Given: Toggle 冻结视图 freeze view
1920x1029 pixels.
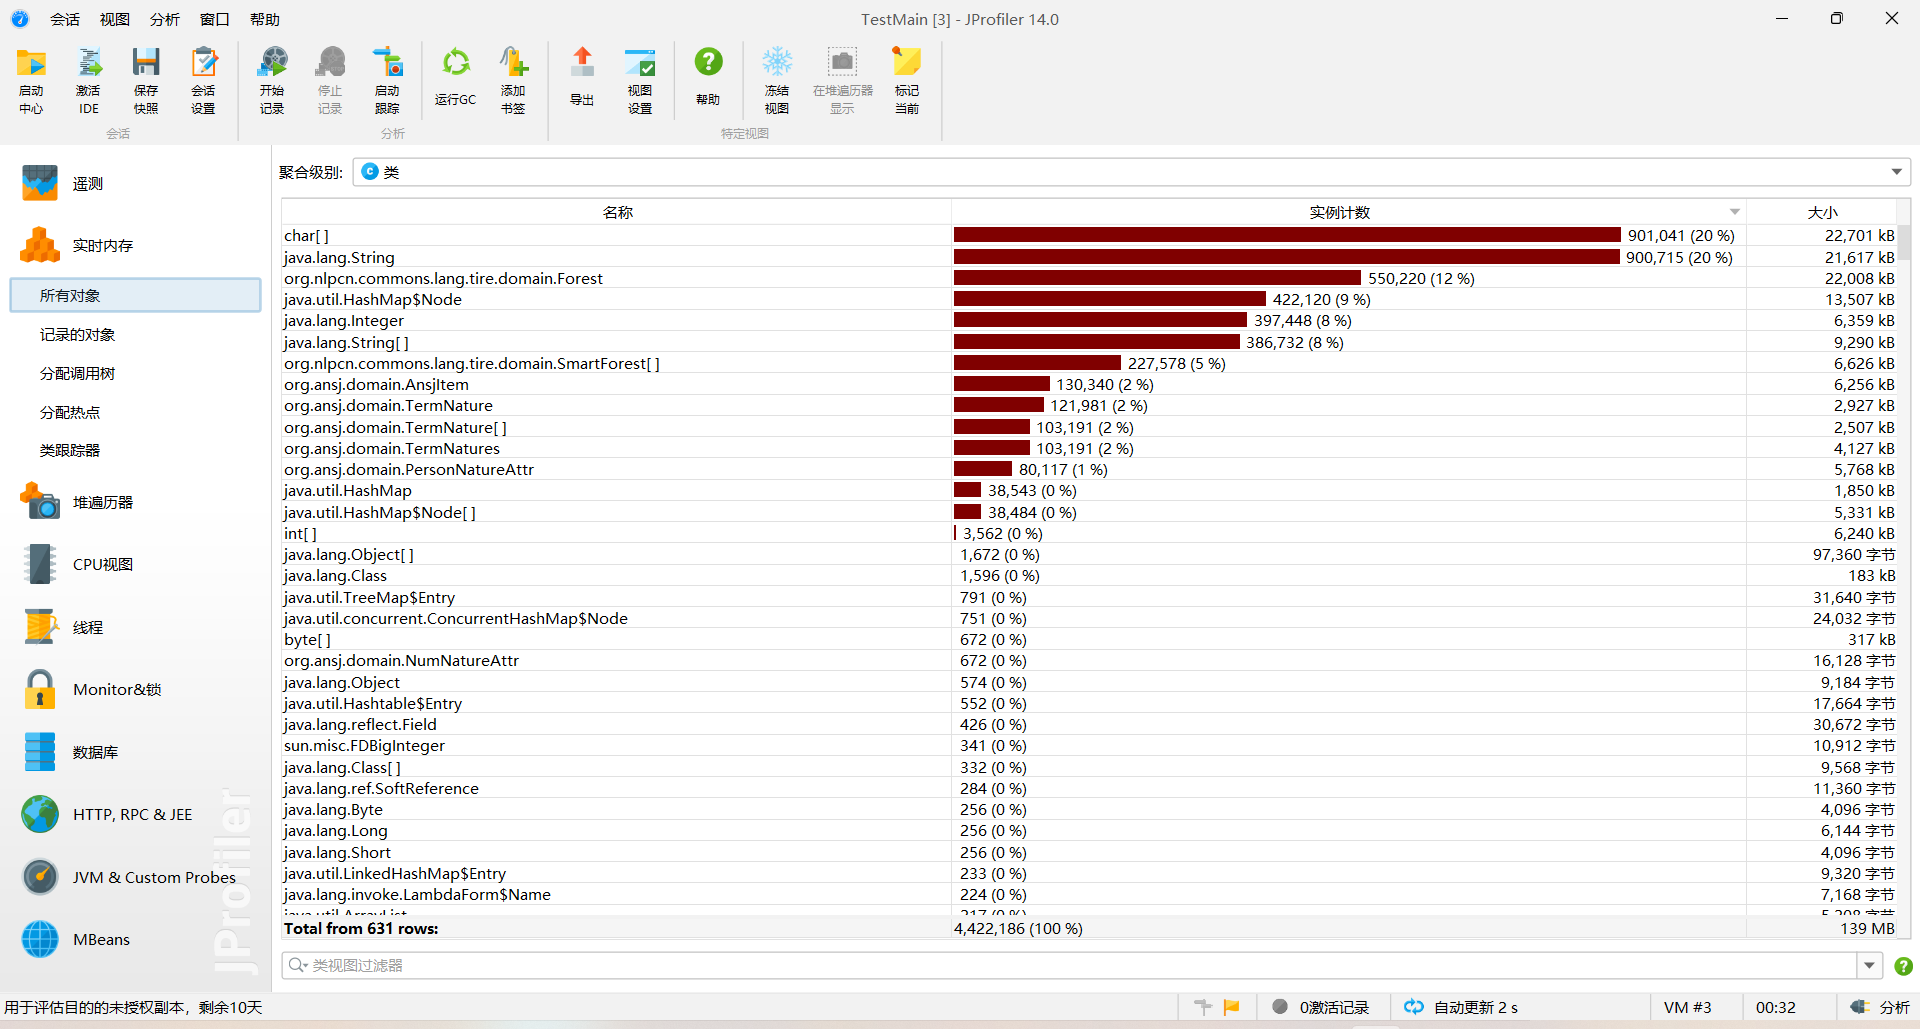Looking at the screenshot, I should 777,80.
